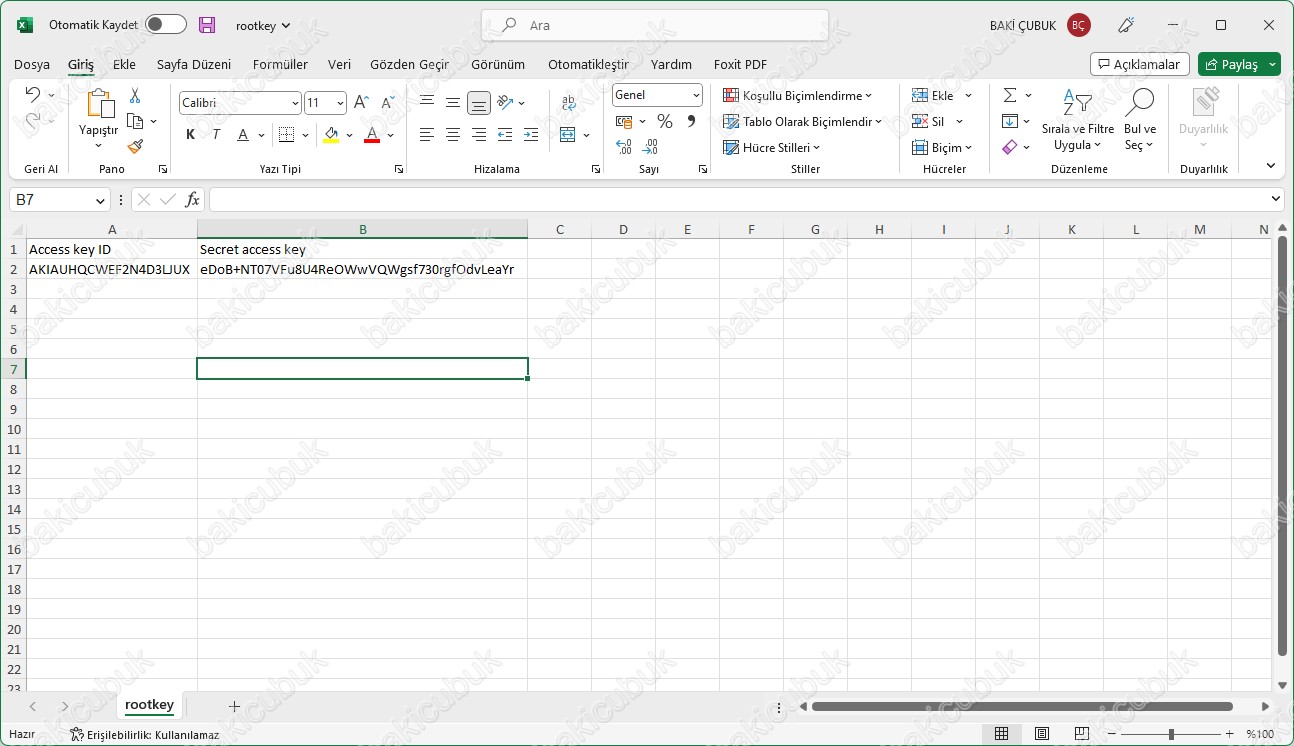Open the Formüller tab
The height and width of the screenshot is (746, 1294).
[x=280, y=64]
